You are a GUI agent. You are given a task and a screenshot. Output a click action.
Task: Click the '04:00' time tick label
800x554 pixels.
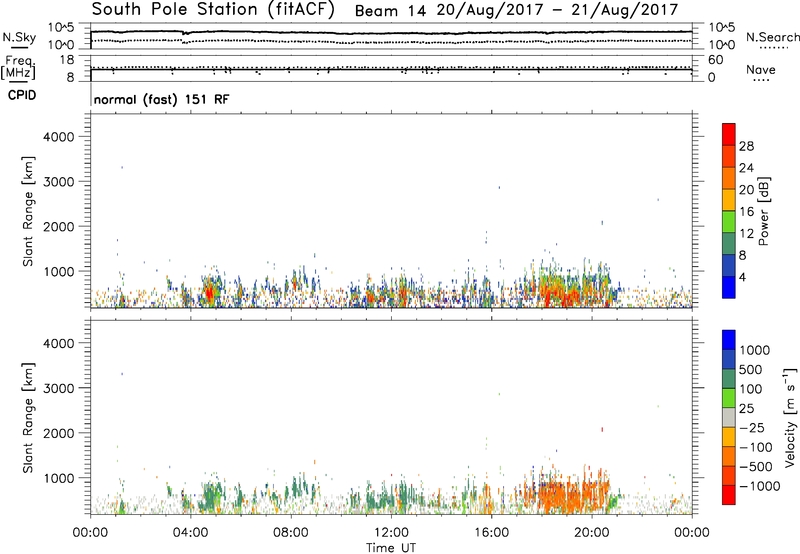point(190,533)
